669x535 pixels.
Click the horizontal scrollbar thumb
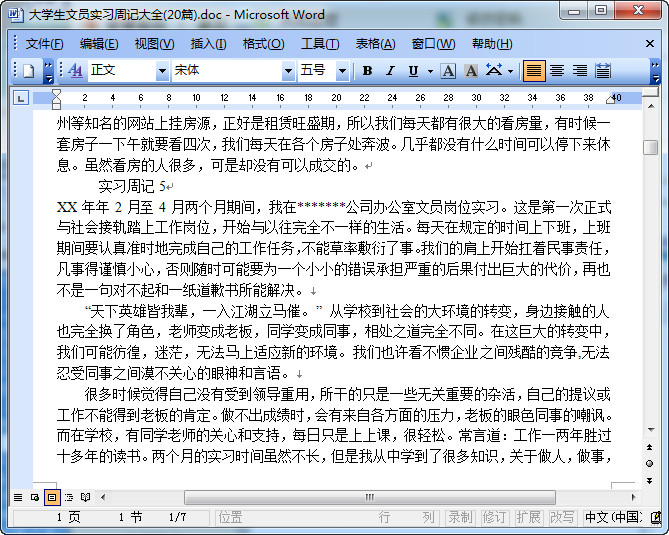click(x=370, y=497)
